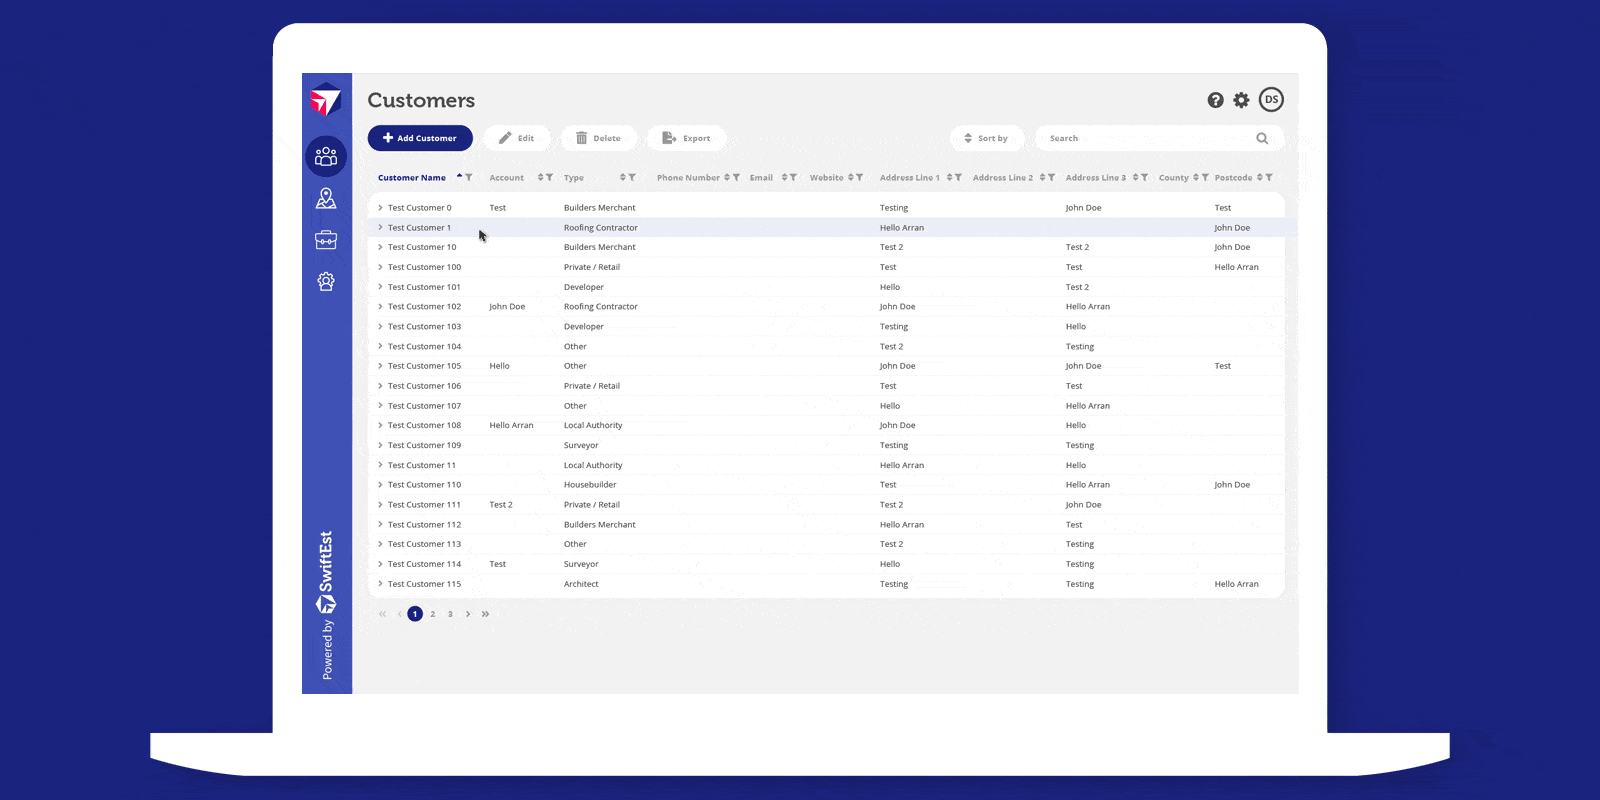Expand the Test Customer 102 row
Screen dimensions: 1600x800
coord(380,307)
